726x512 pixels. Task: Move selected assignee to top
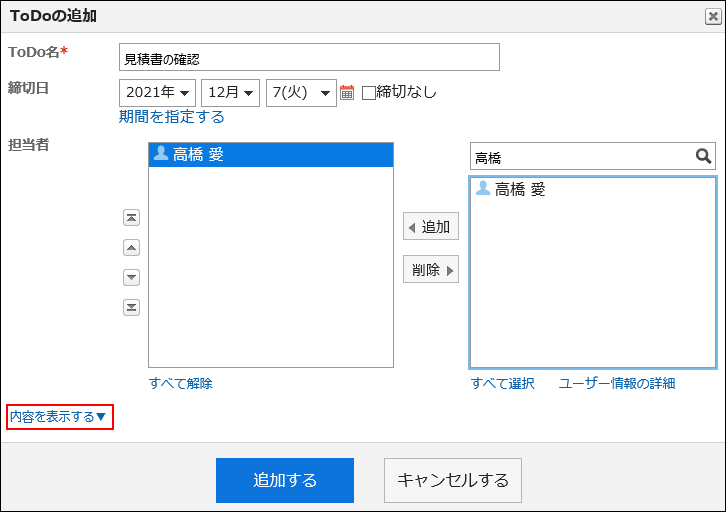[x=131, y=218]
